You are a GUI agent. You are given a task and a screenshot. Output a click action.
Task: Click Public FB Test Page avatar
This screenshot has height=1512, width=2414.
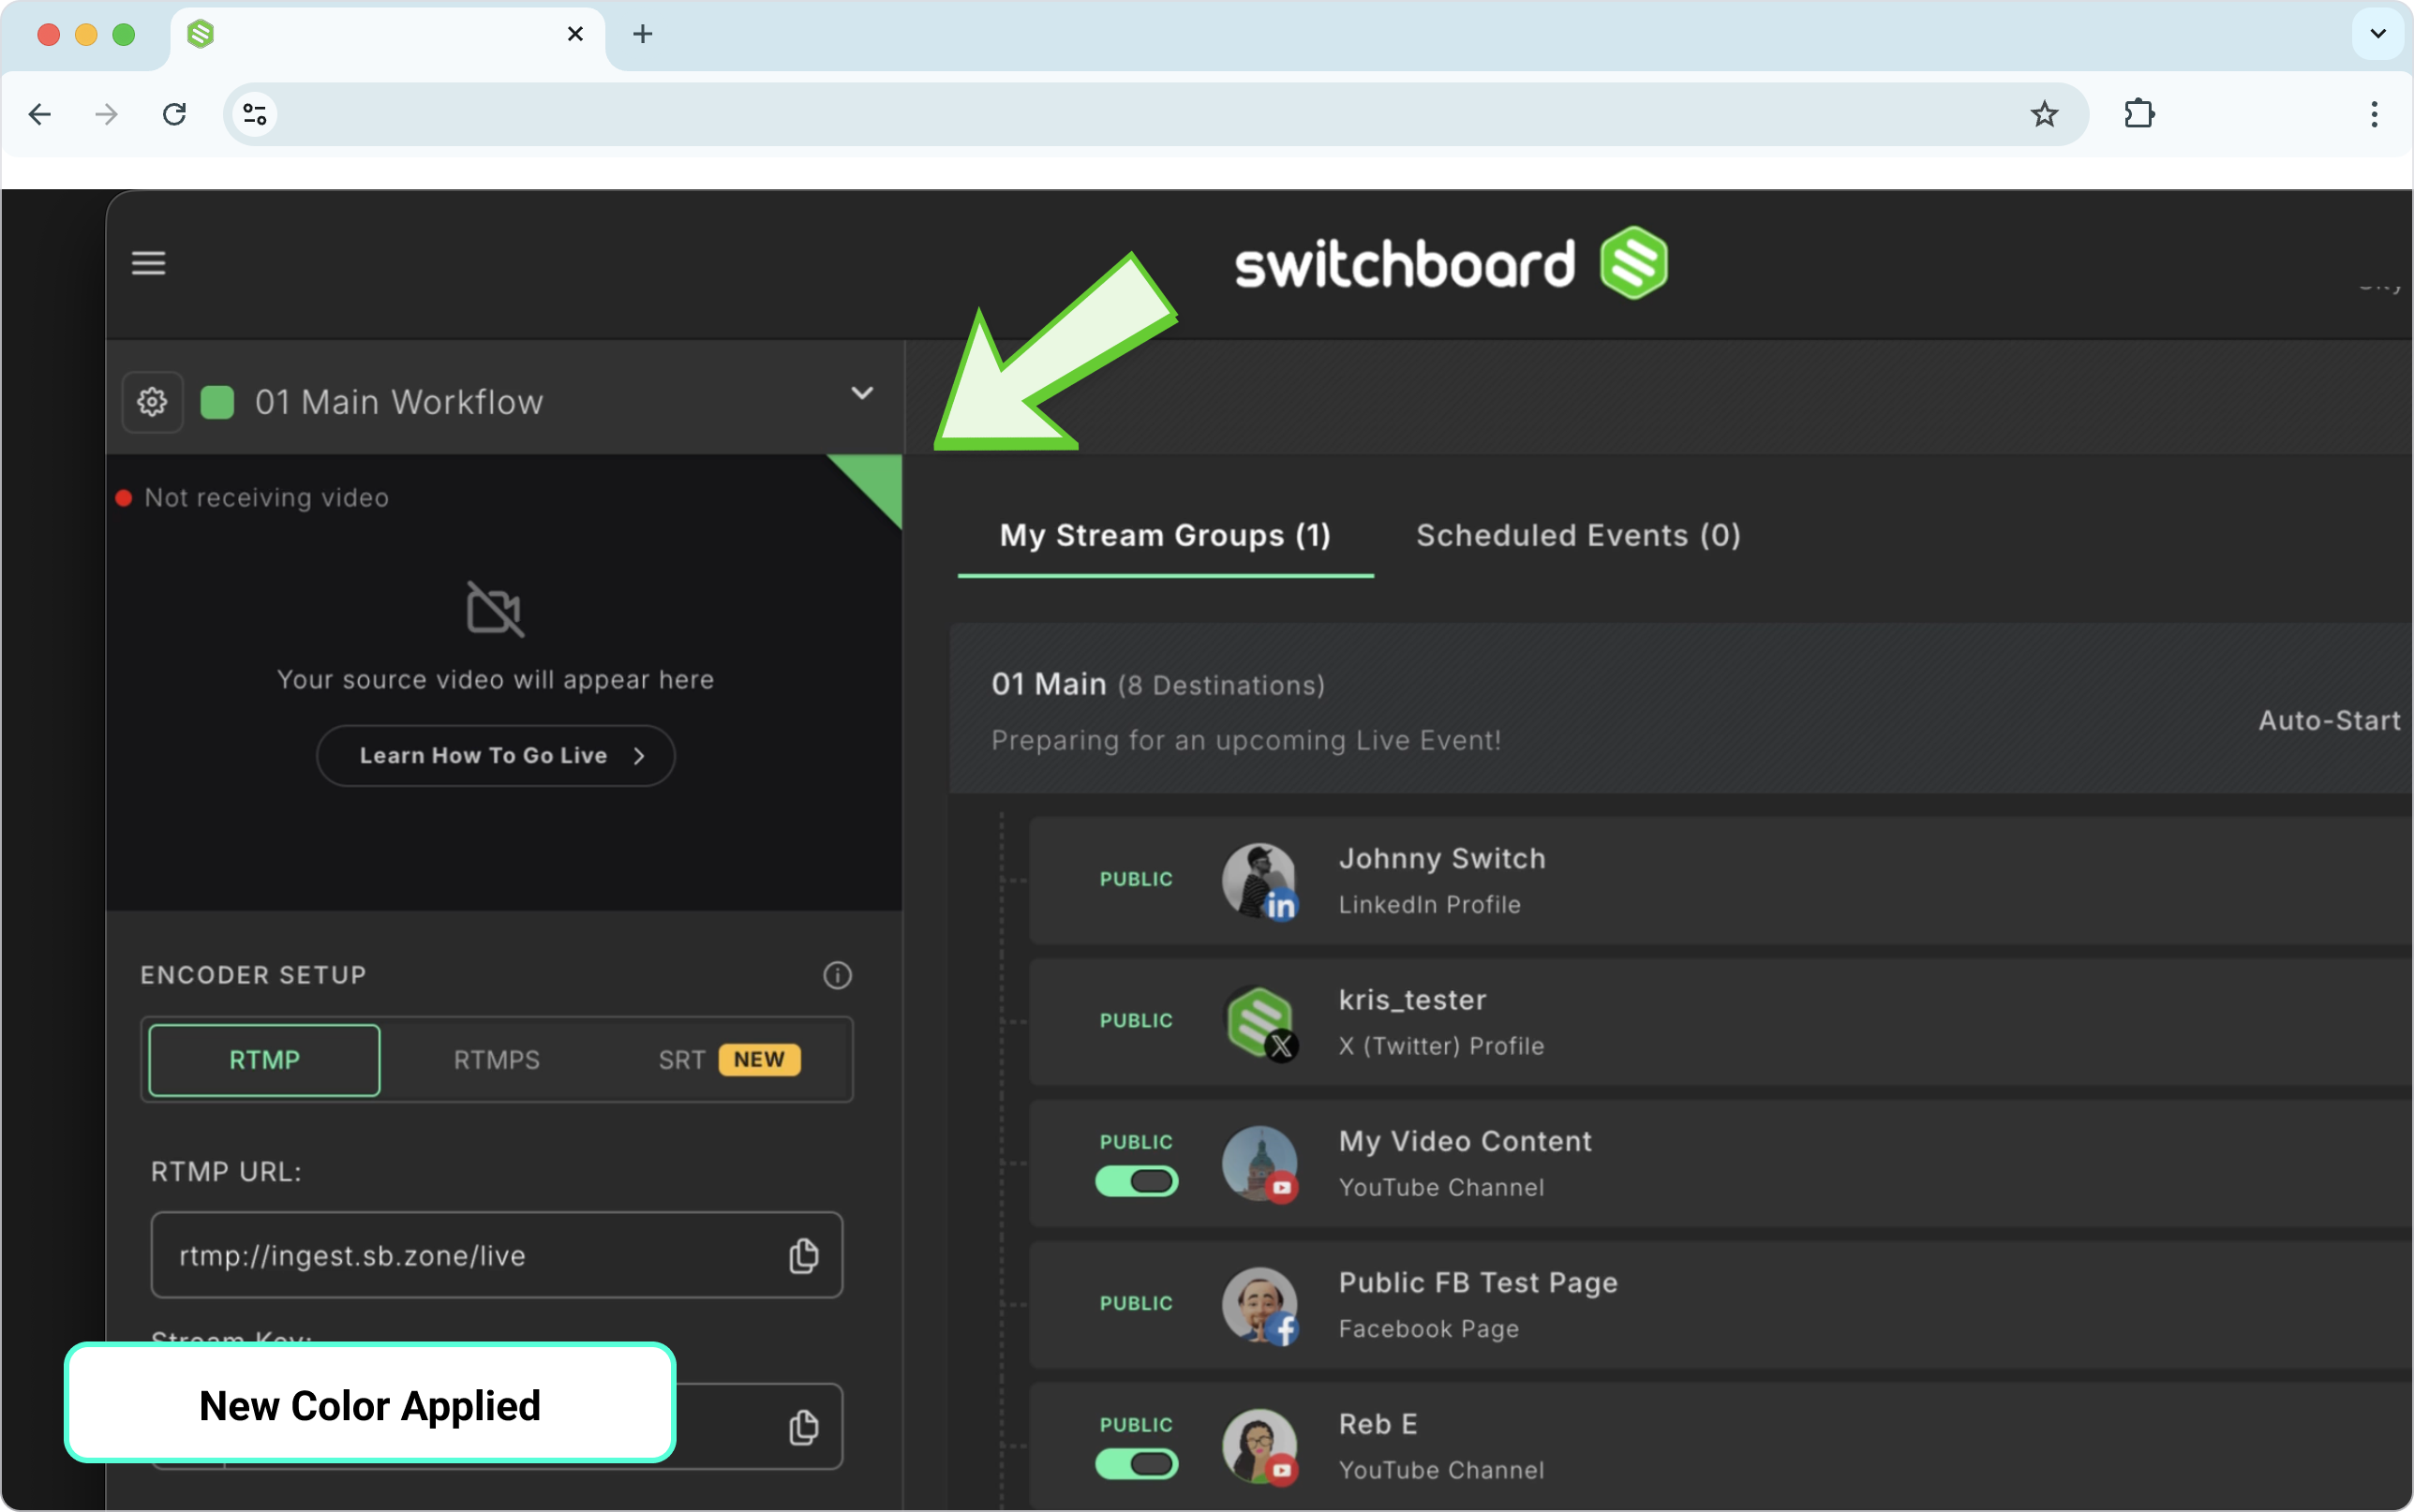[1260, 1305]
